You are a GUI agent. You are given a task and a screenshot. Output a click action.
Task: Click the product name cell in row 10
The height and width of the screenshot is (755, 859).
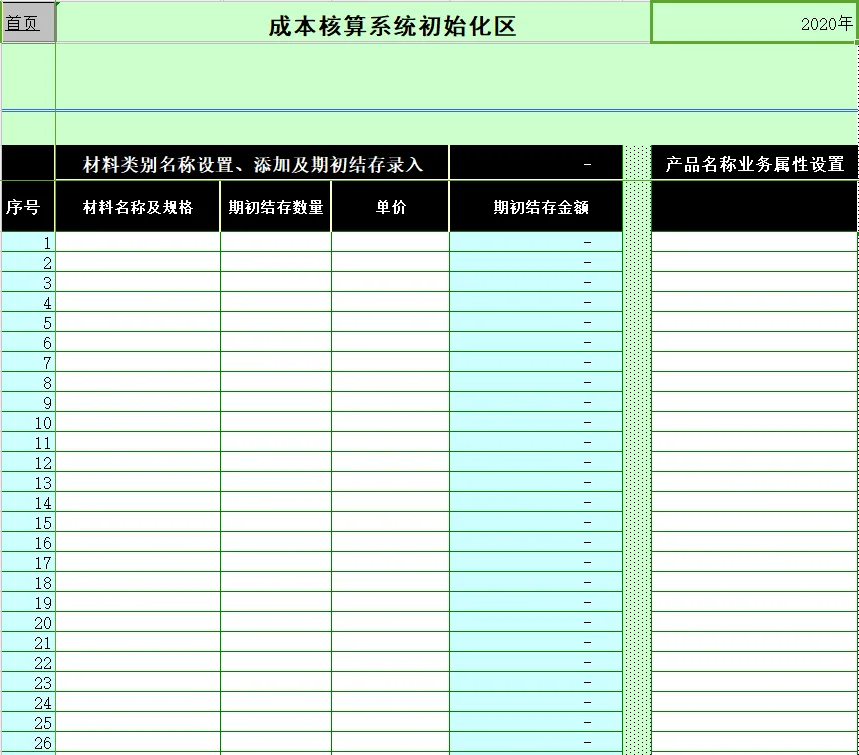click(754, 422)
